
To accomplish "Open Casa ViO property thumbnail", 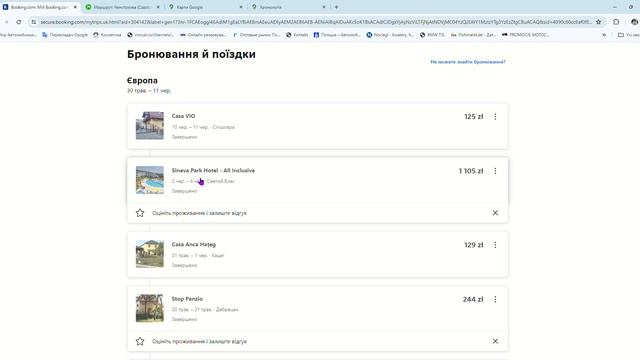I will pyautogui.click(x=150, y=126).
